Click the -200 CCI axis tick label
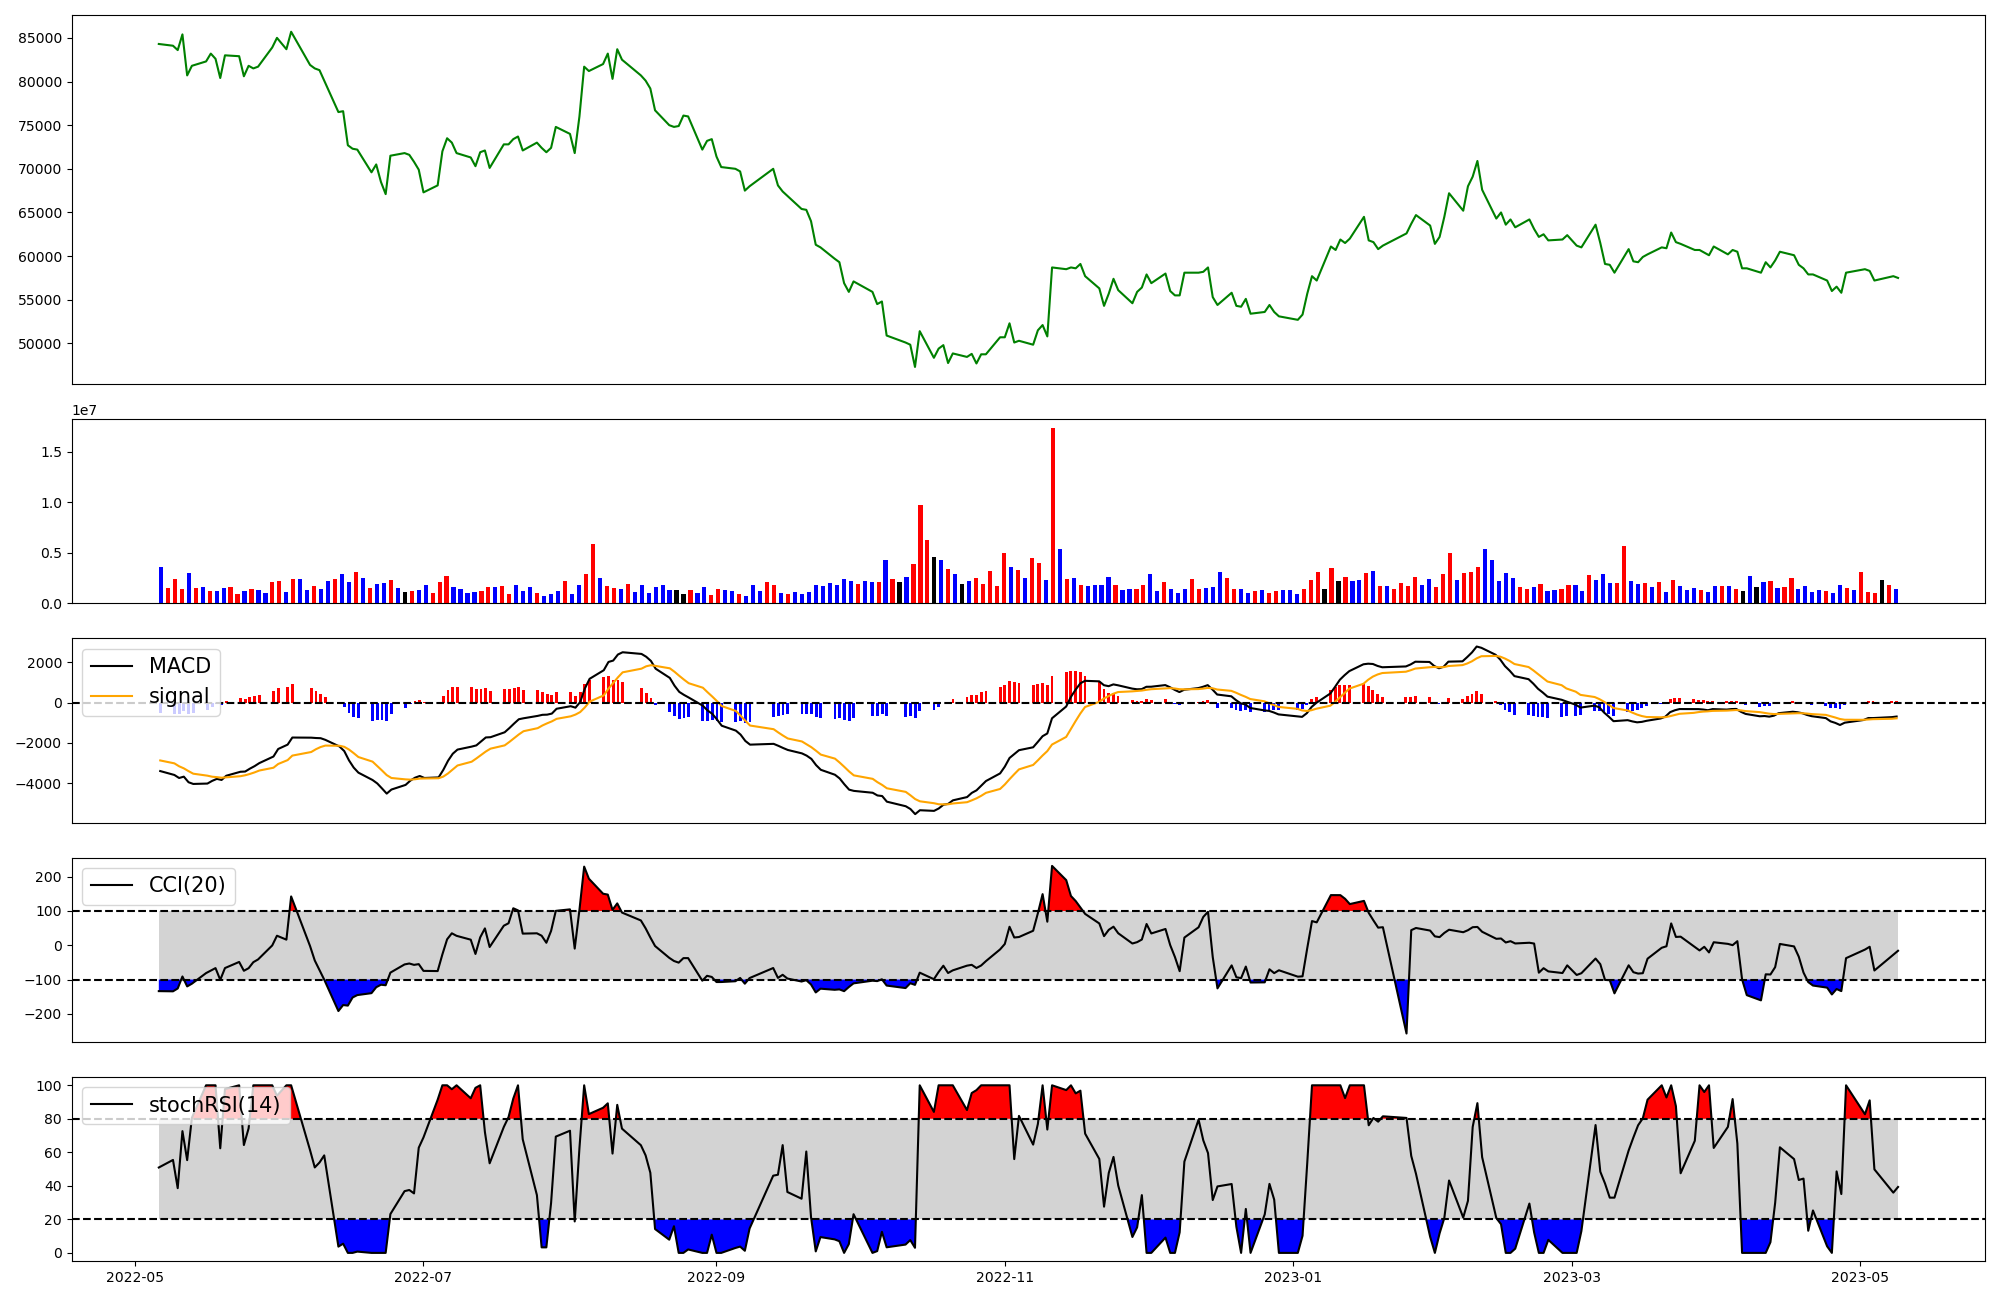Screen dimensions: 2000x1300 tap(44, 1014)
